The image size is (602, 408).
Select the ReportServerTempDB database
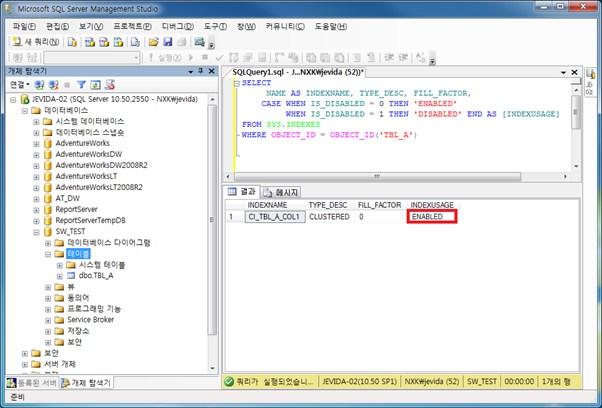click(91, 220)
